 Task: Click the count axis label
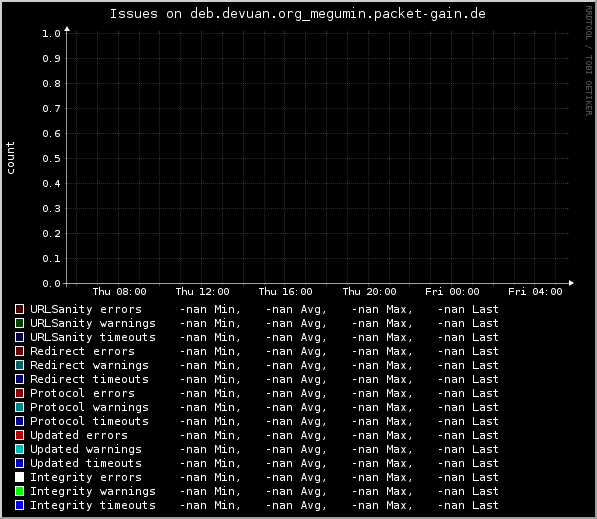click(10, 158)
